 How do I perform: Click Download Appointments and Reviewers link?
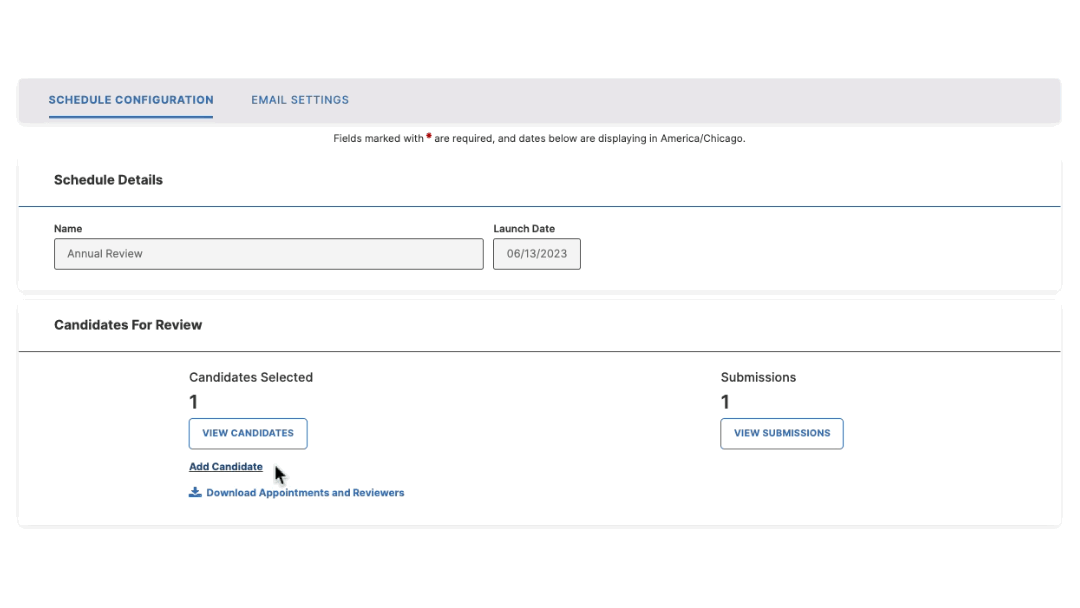tap(305, 493)
